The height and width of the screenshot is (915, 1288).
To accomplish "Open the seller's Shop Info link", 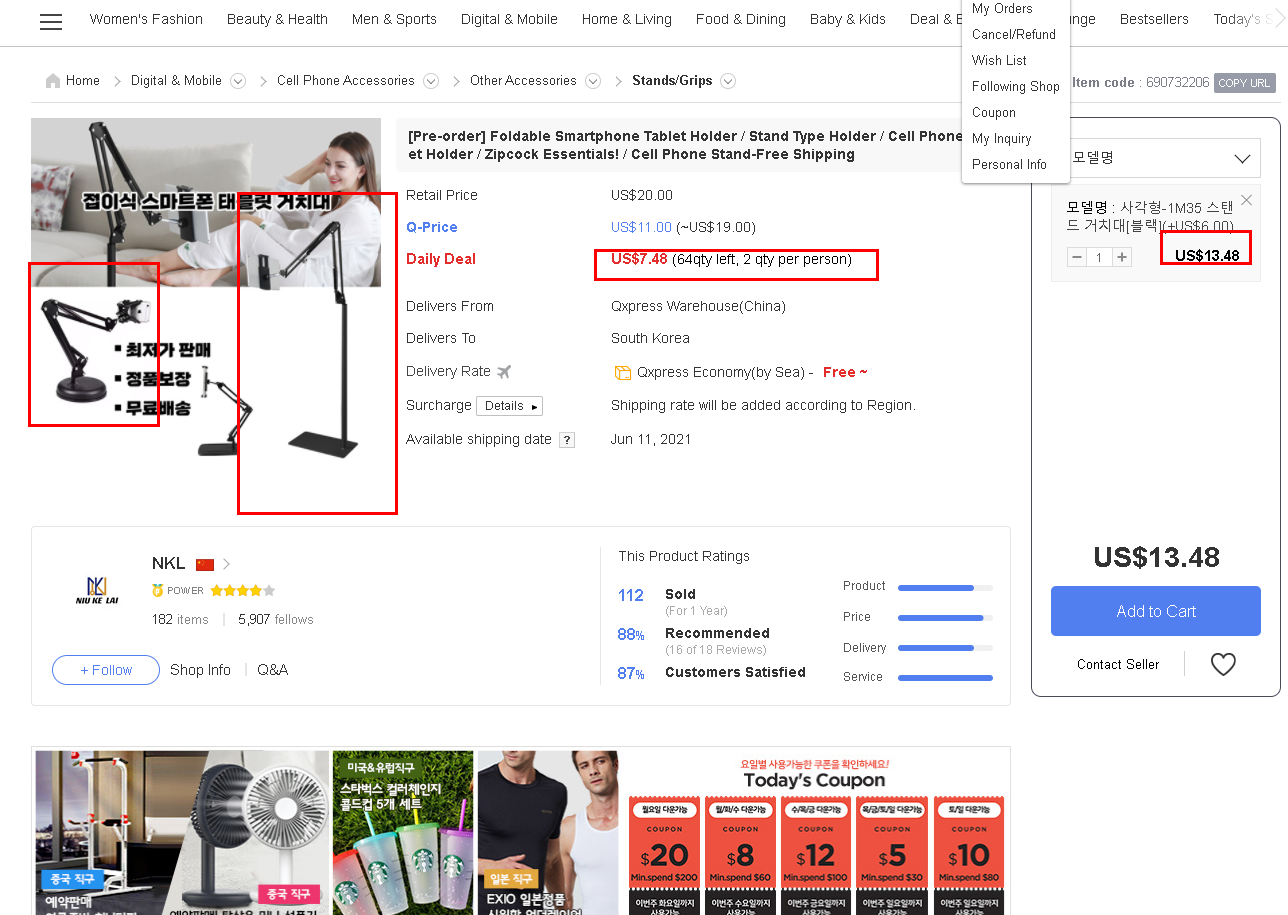I will [x=200, y=670].
